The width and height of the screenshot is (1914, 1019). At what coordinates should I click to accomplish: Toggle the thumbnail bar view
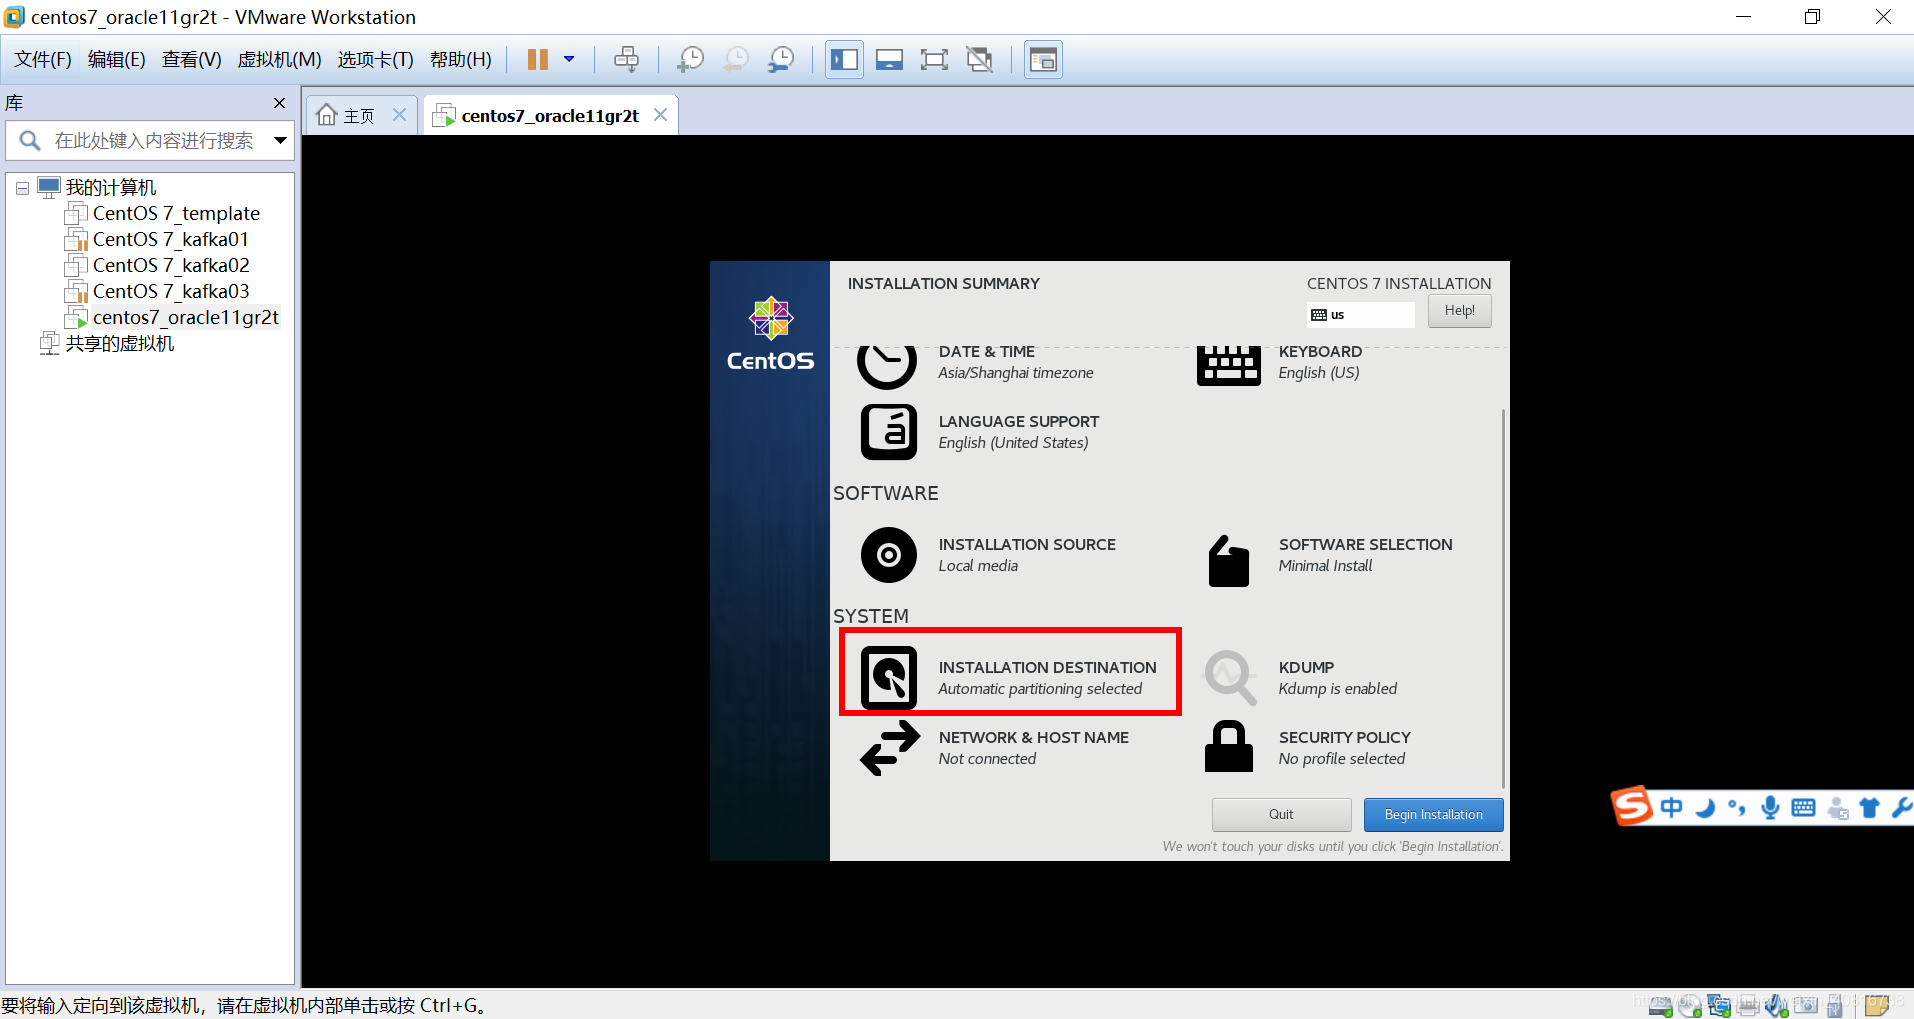tap(889, 60)
